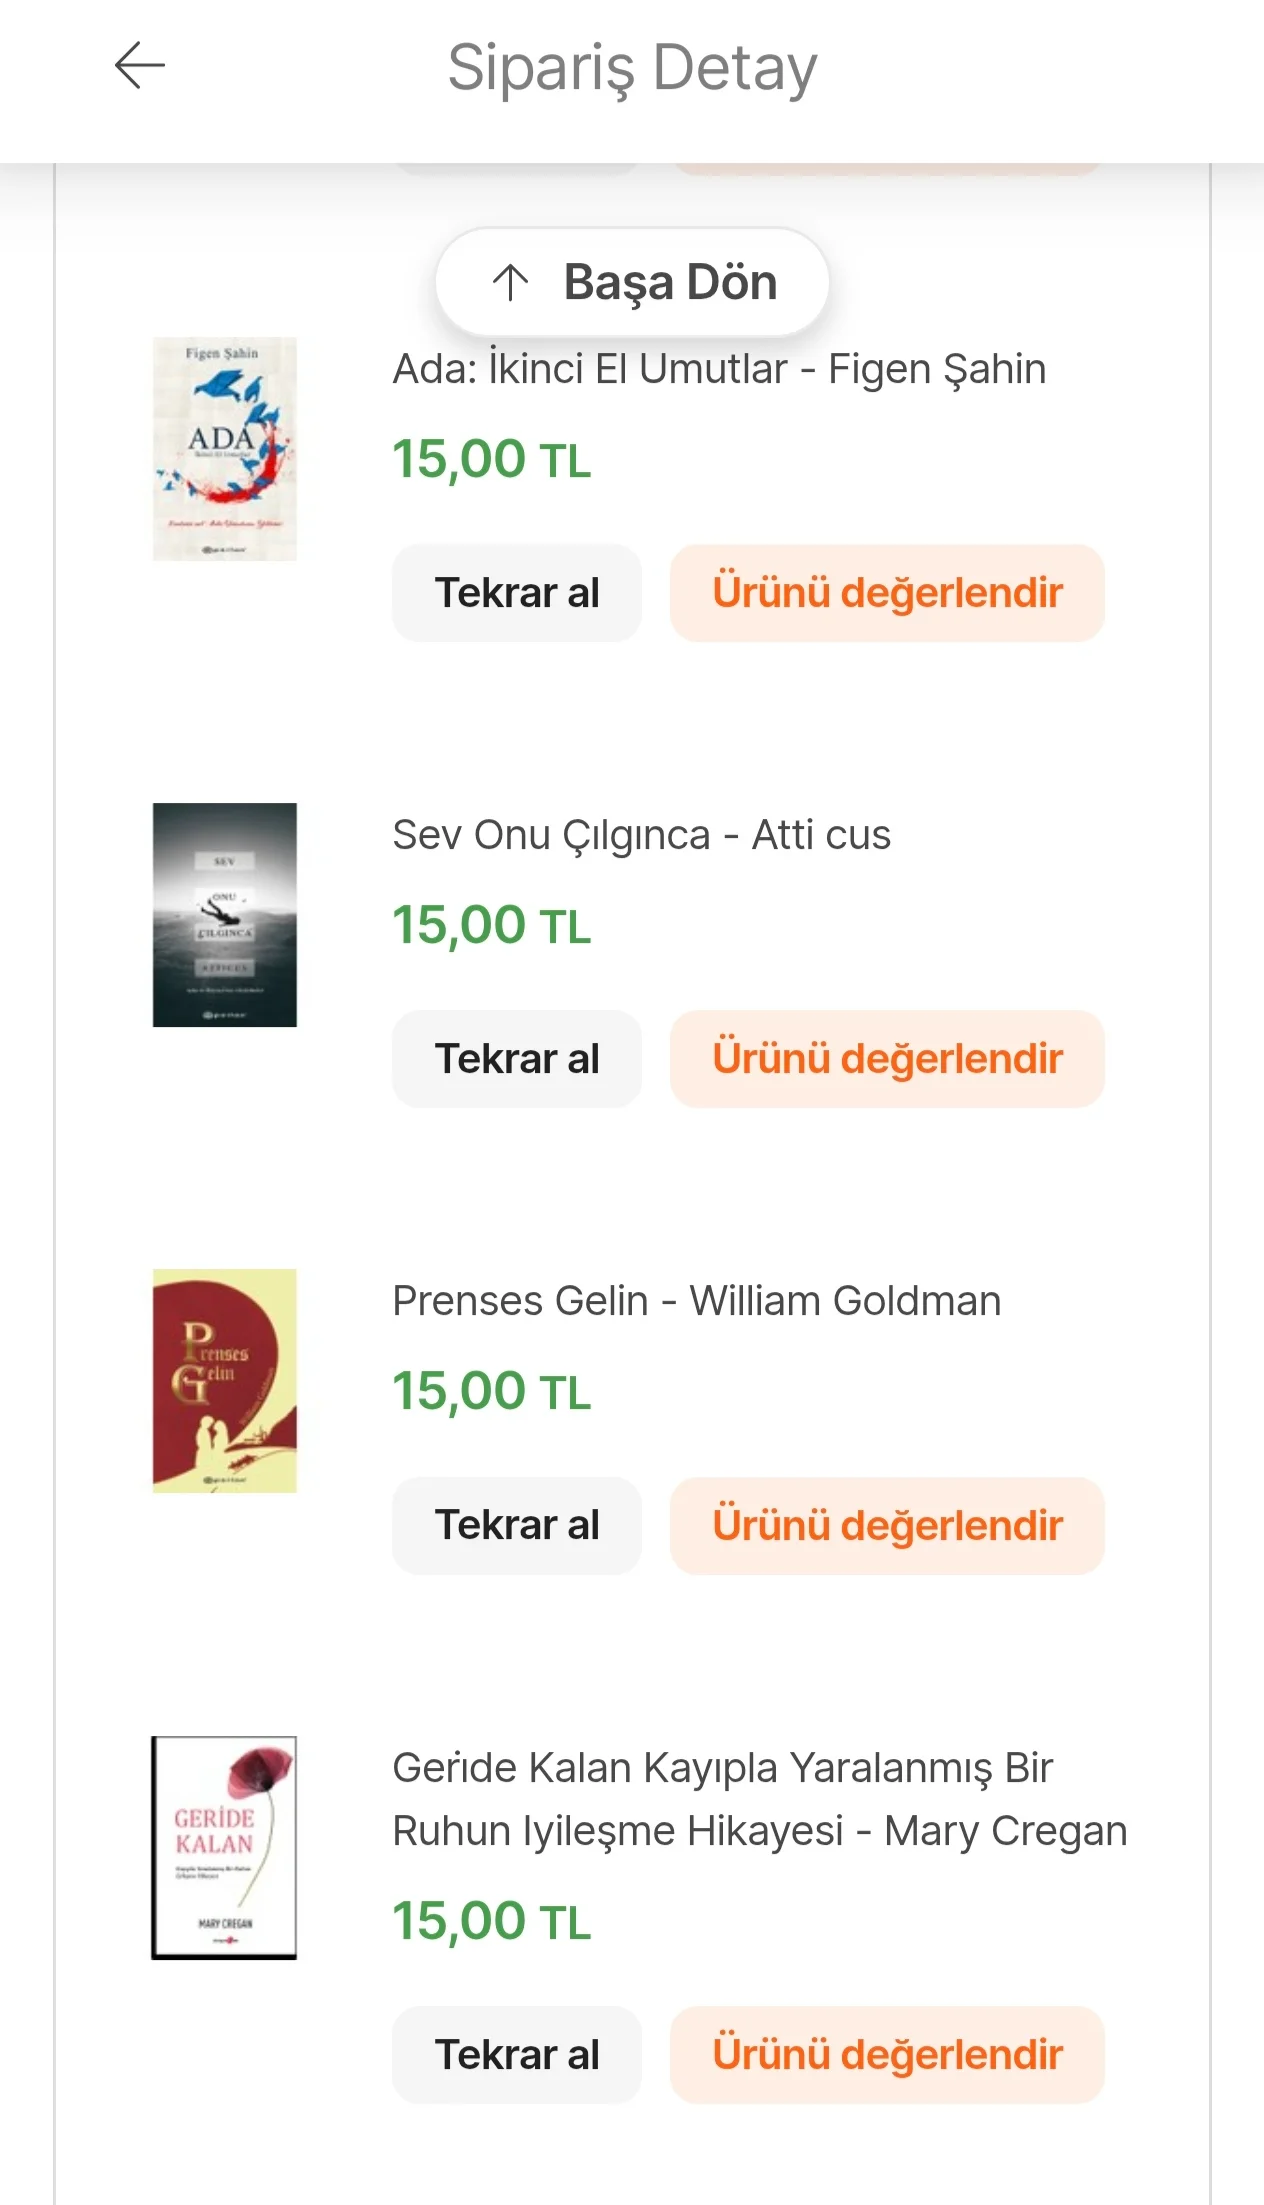Viewport: 1264px width, 2205px height.
Task: Open Geride Kalan - Mary Cregan title
Action: tap(759, 1799)
